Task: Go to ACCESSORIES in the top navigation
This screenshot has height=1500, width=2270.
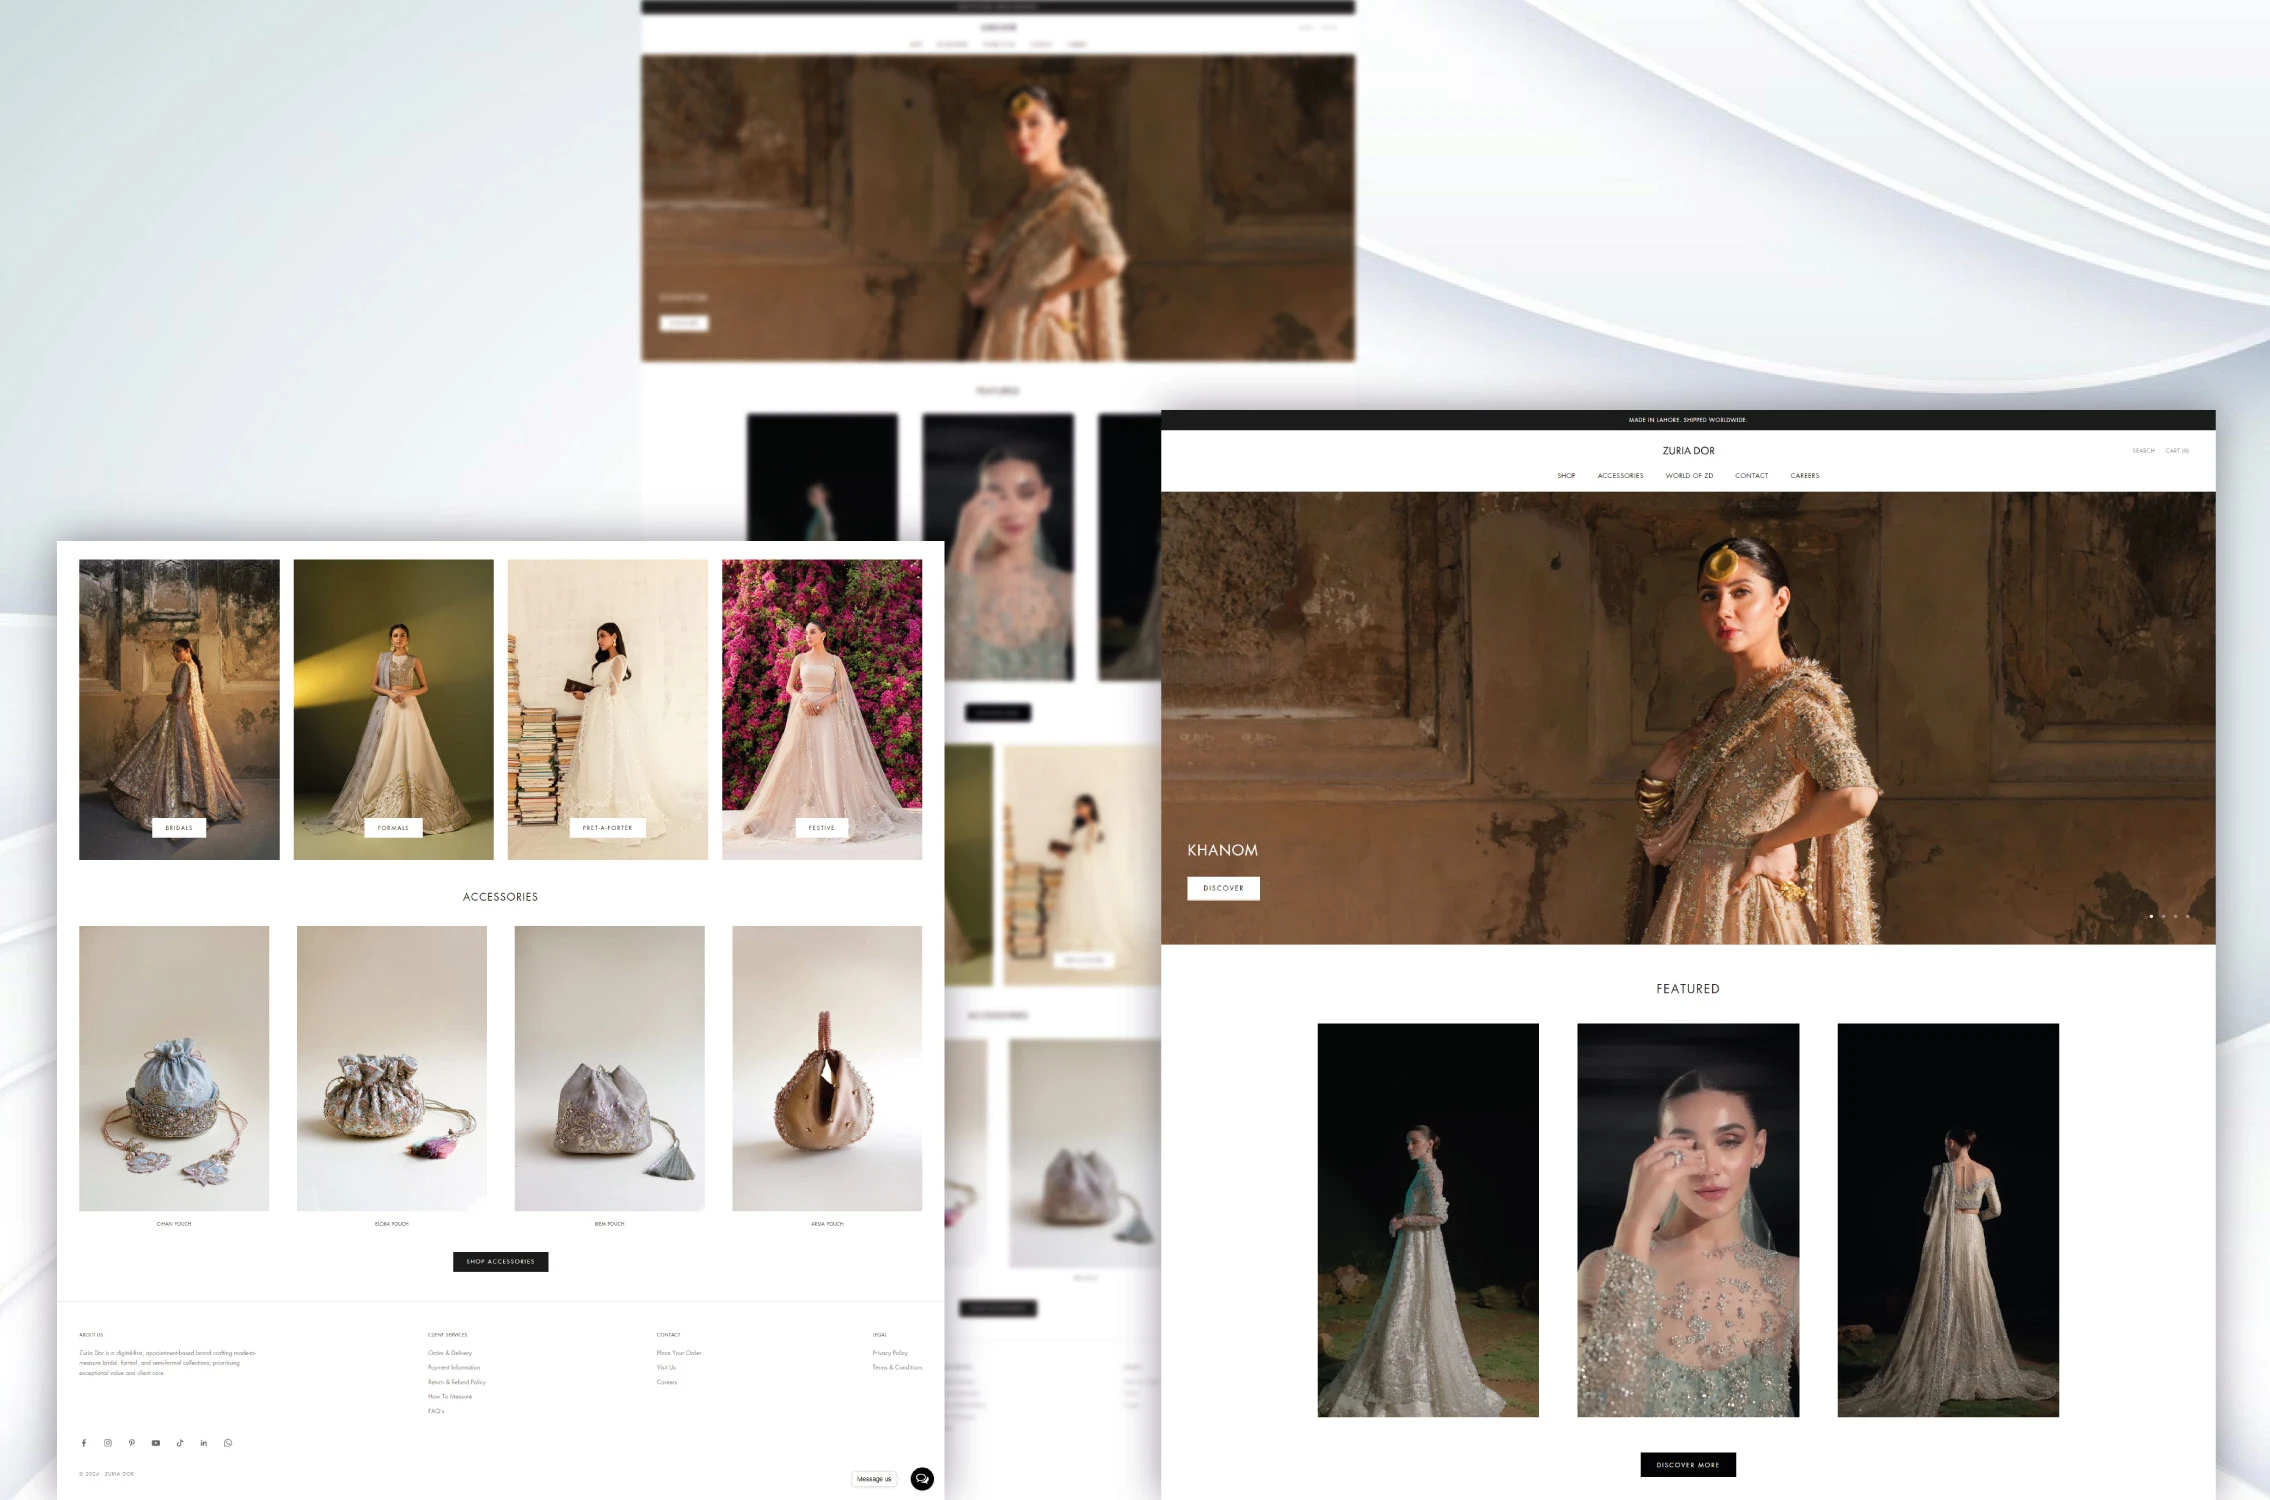Action: click(1620, 476)
